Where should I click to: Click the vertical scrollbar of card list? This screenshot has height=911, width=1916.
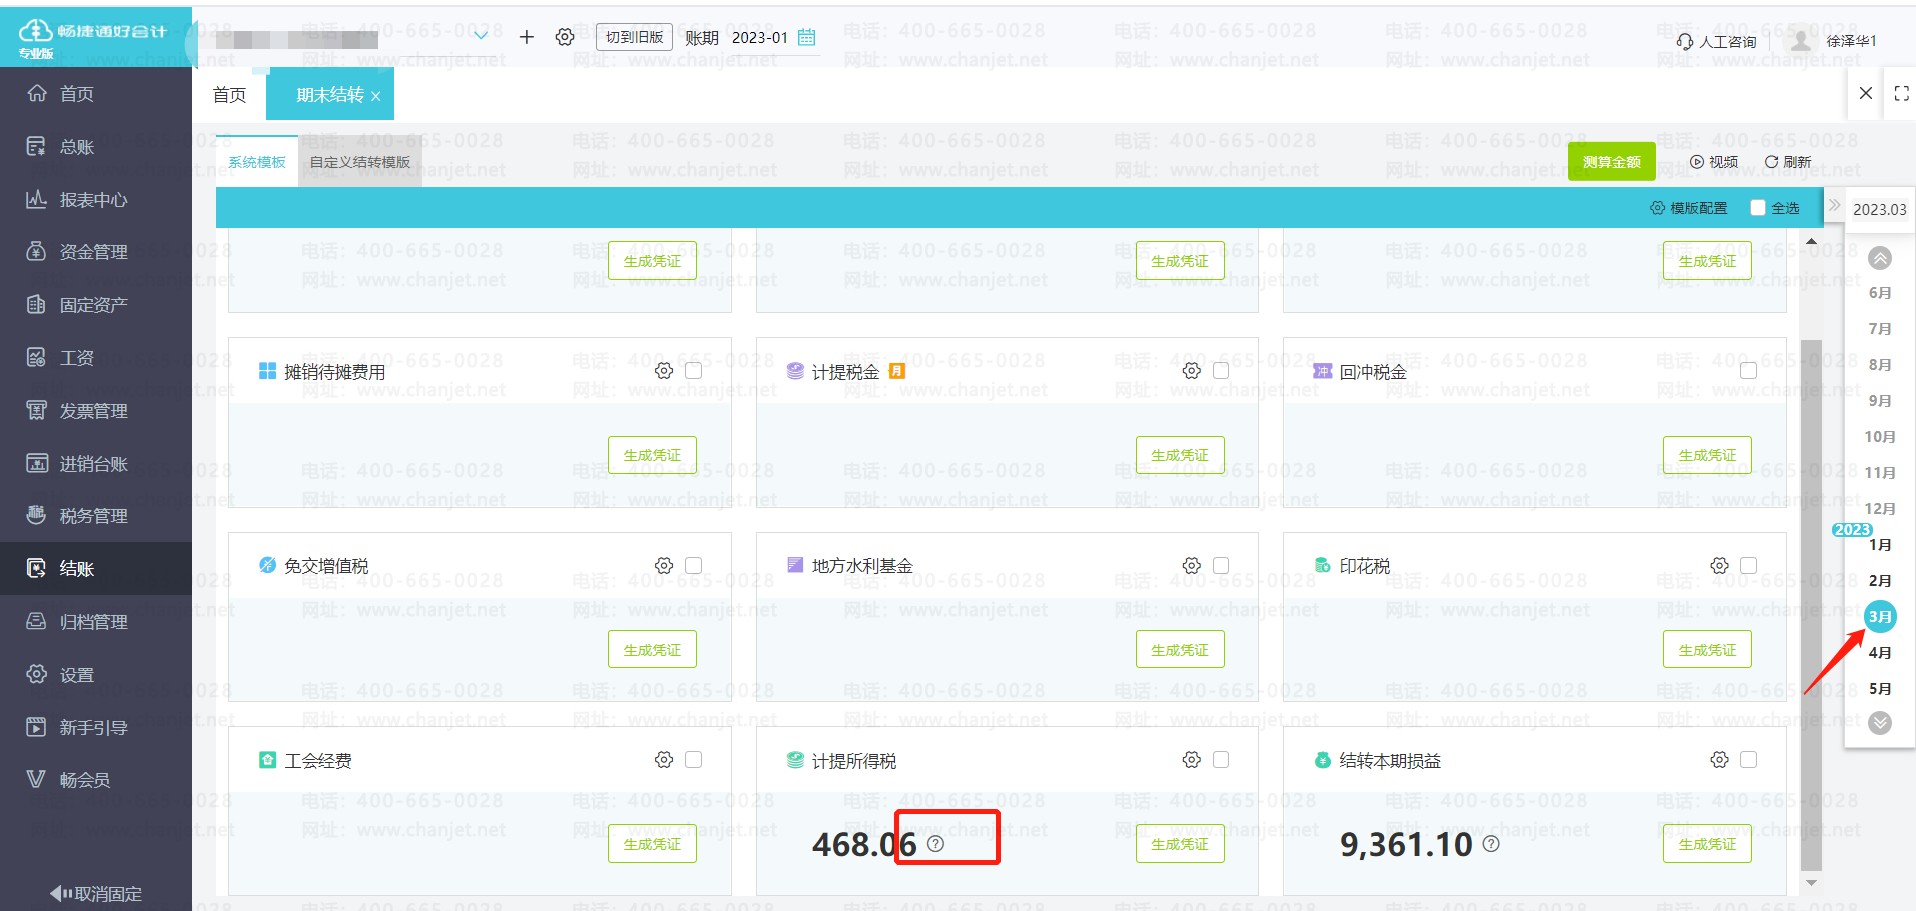[x=1811, y=600]
